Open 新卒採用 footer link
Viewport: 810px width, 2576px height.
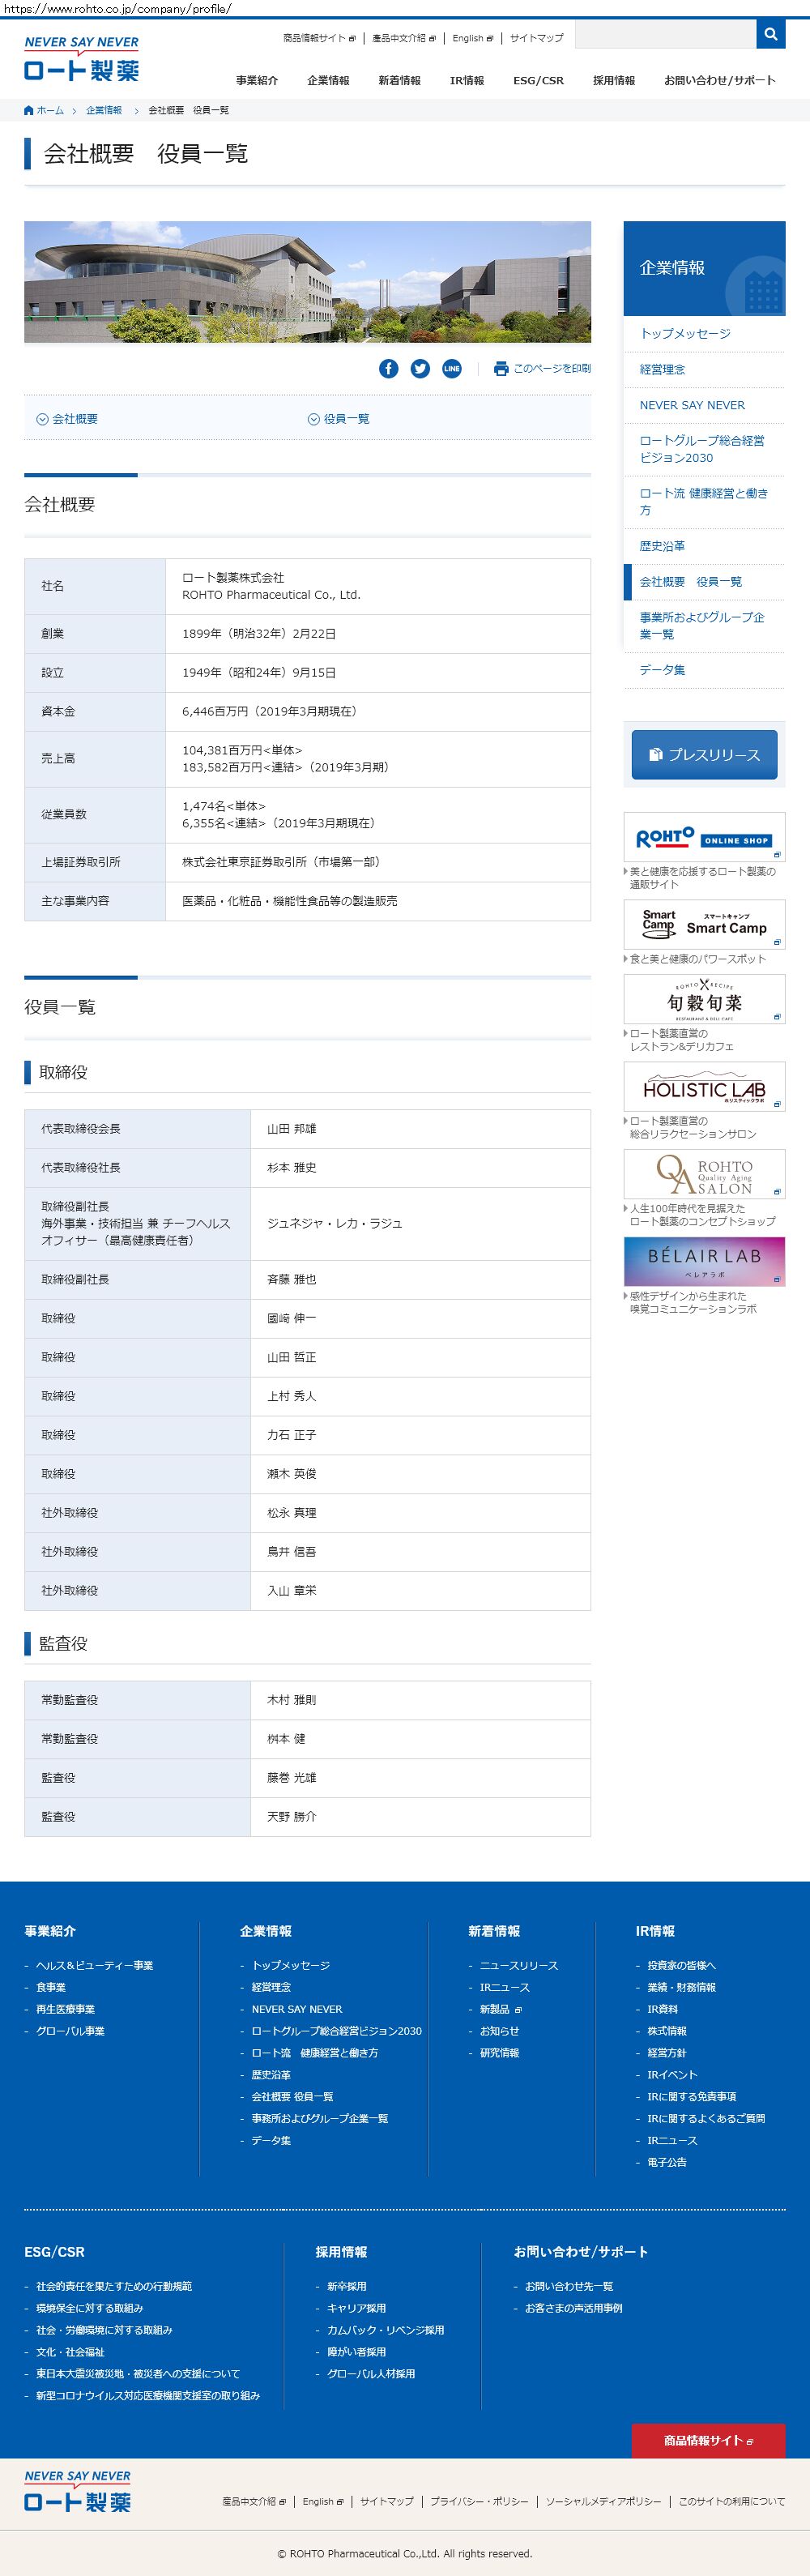pyautogui.click(x=347, y=2286)
